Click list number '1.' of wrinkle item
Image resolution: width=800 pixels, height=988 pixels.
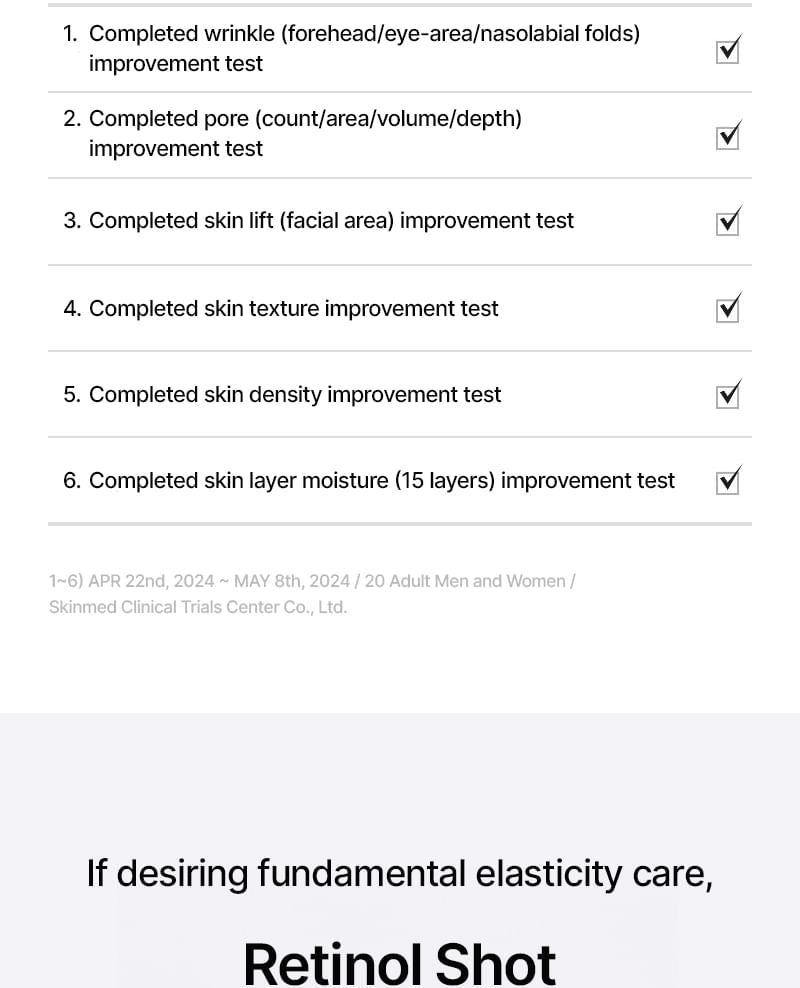pyautogui.click(x=71, y=33)
